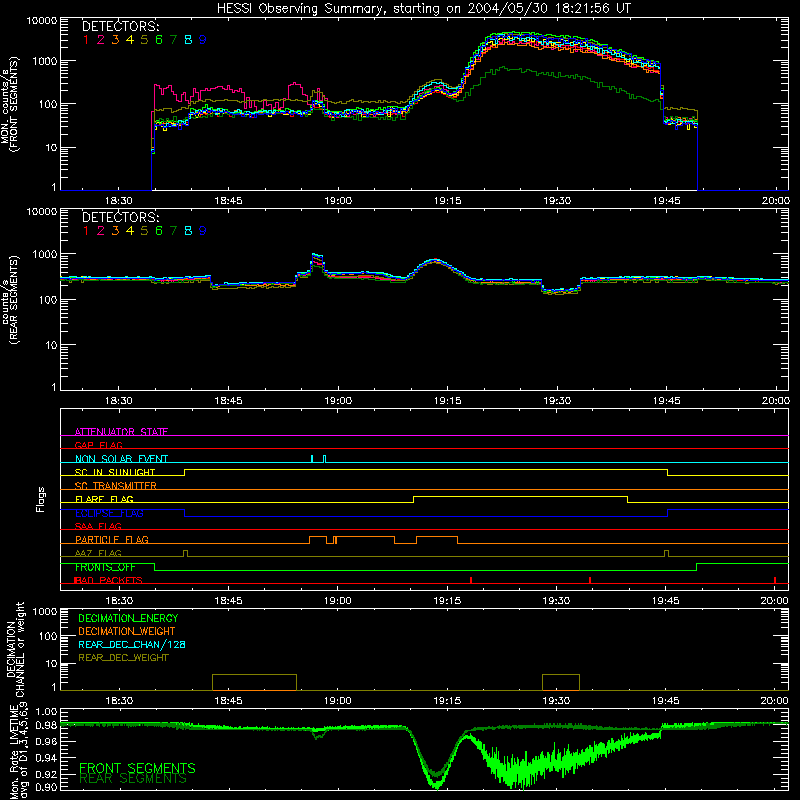Click the DECIMATION_ENERGY legend entry
The width and height of the screenshot is (800, 800).
pos(128,618)
